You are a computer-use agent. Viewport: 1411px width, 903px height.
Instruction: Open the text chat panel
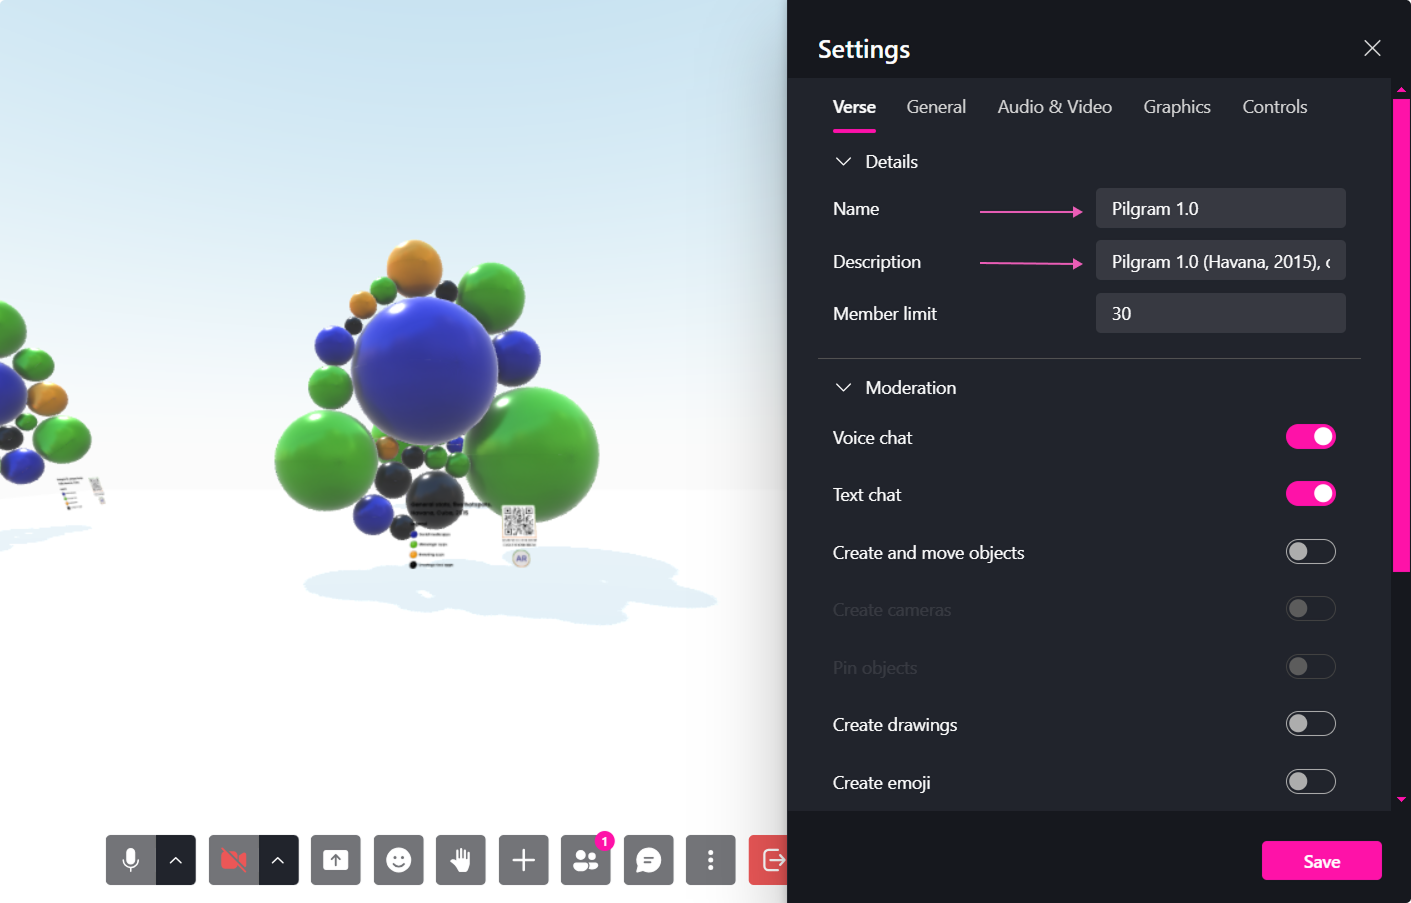648,860
